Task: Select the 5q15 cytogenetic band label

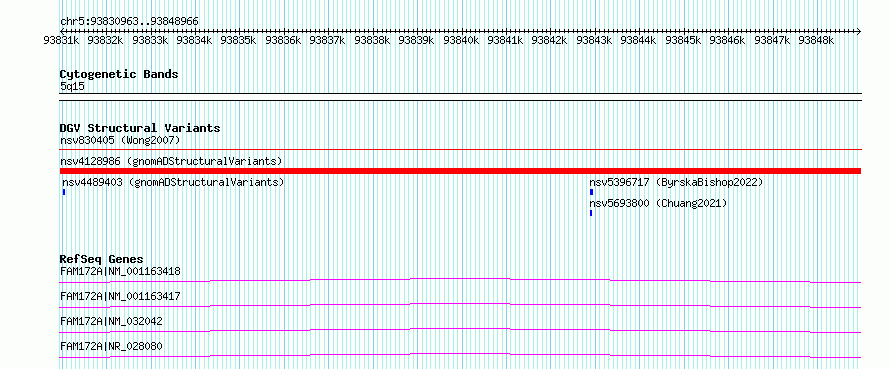Action: point(73,86)
